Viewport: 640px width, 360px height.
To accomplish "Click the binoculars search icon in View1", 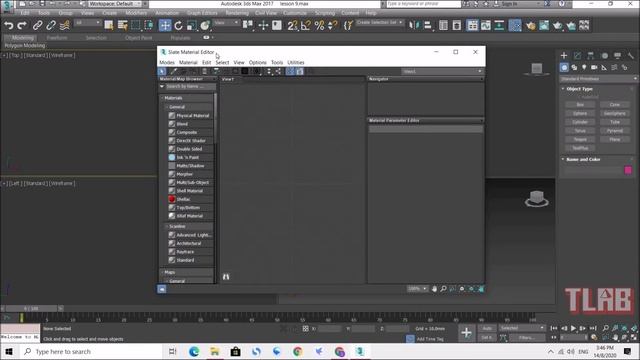I will click(226, 277).
